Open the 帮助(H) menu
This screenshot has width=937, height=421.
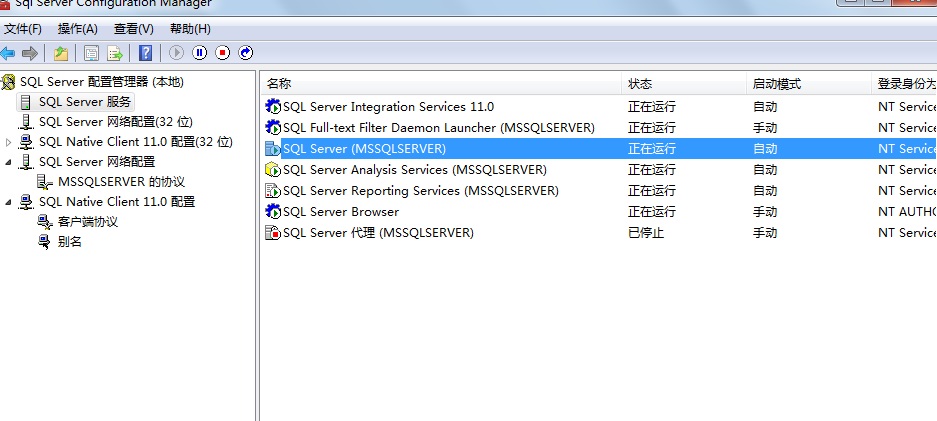tap(191, 29)
